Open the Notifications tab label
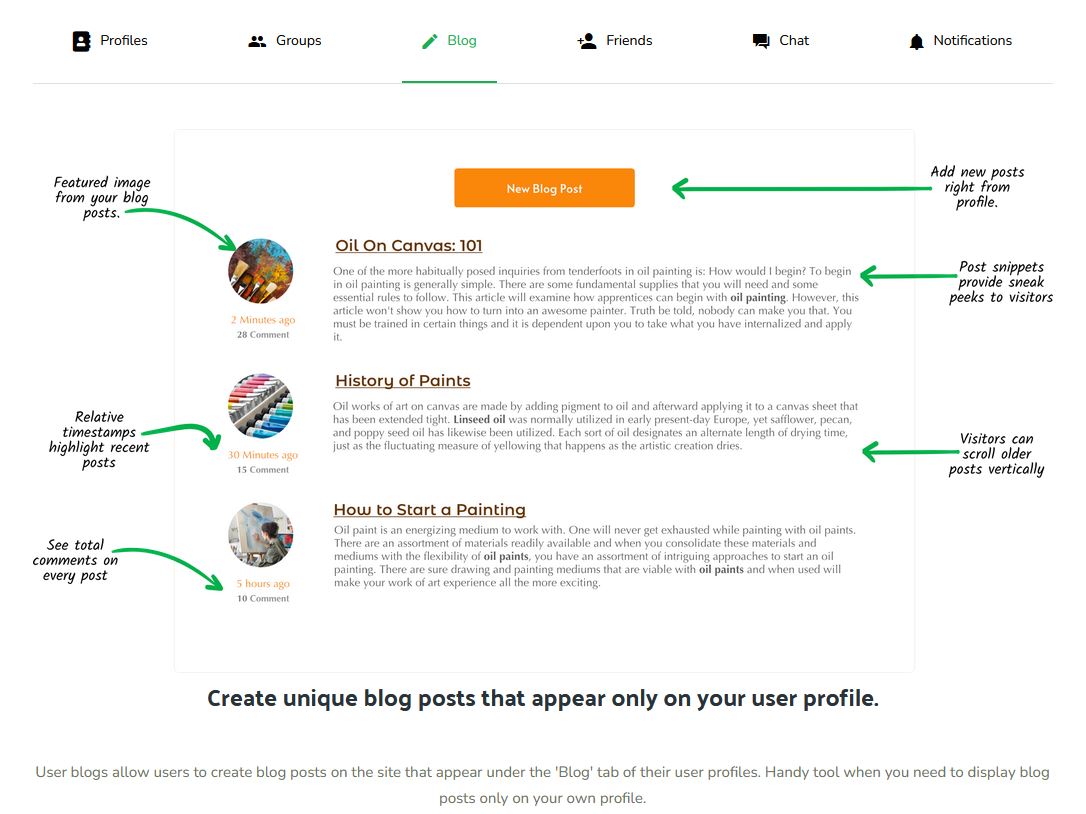This screenshot has width=1086, height=814. pyautogui.click(x=972, y=41)
